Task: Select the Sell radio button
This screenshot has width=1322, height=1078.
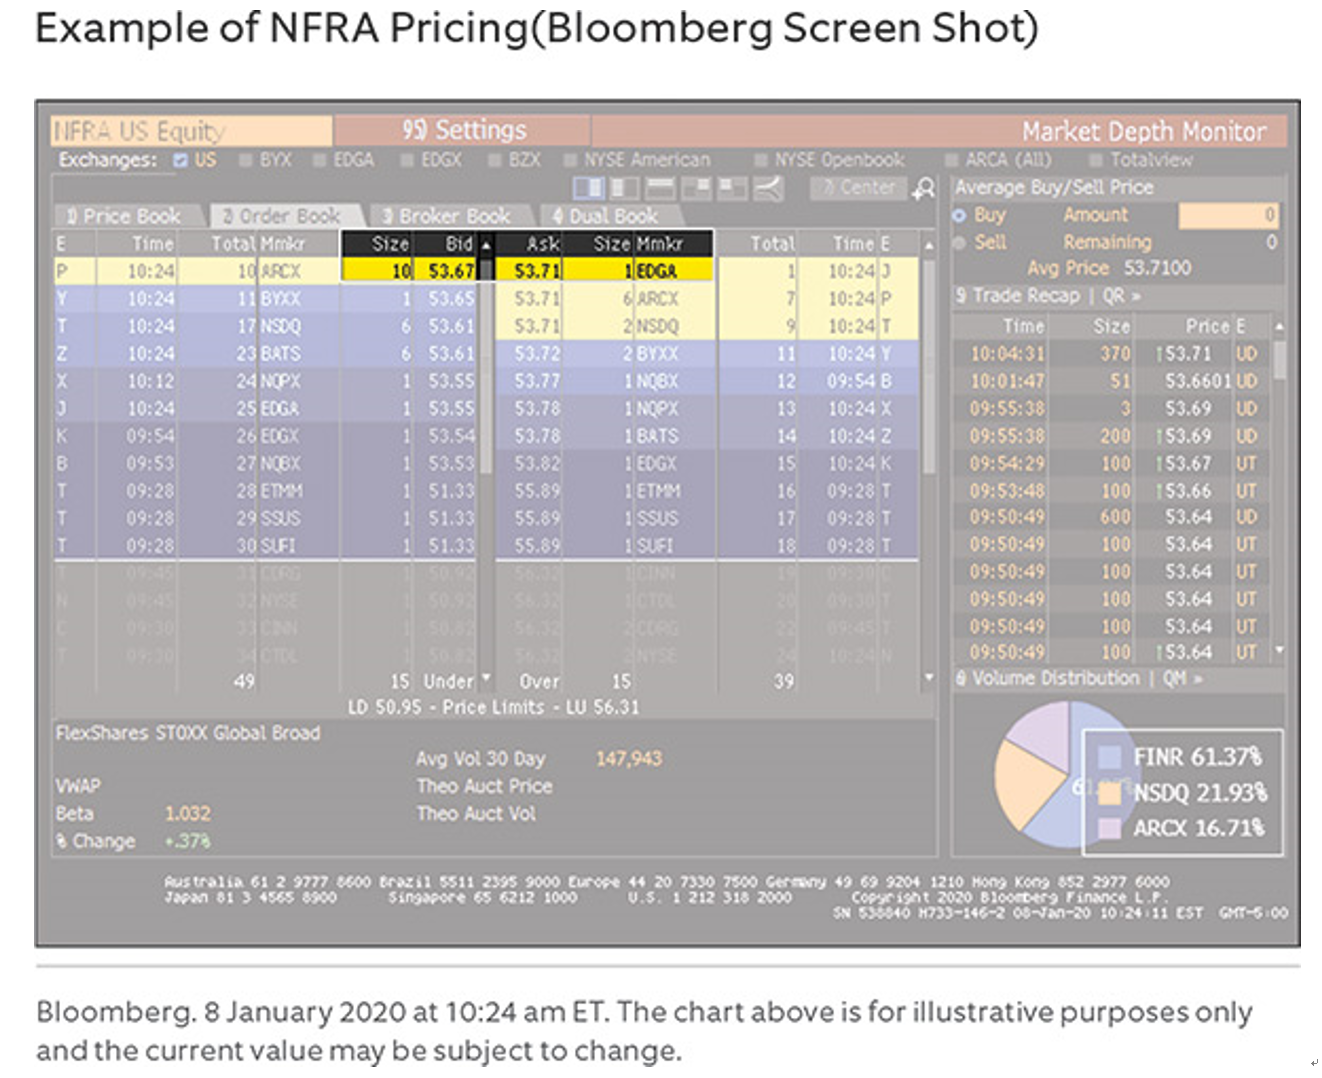Action: click(x=960, y=242)
